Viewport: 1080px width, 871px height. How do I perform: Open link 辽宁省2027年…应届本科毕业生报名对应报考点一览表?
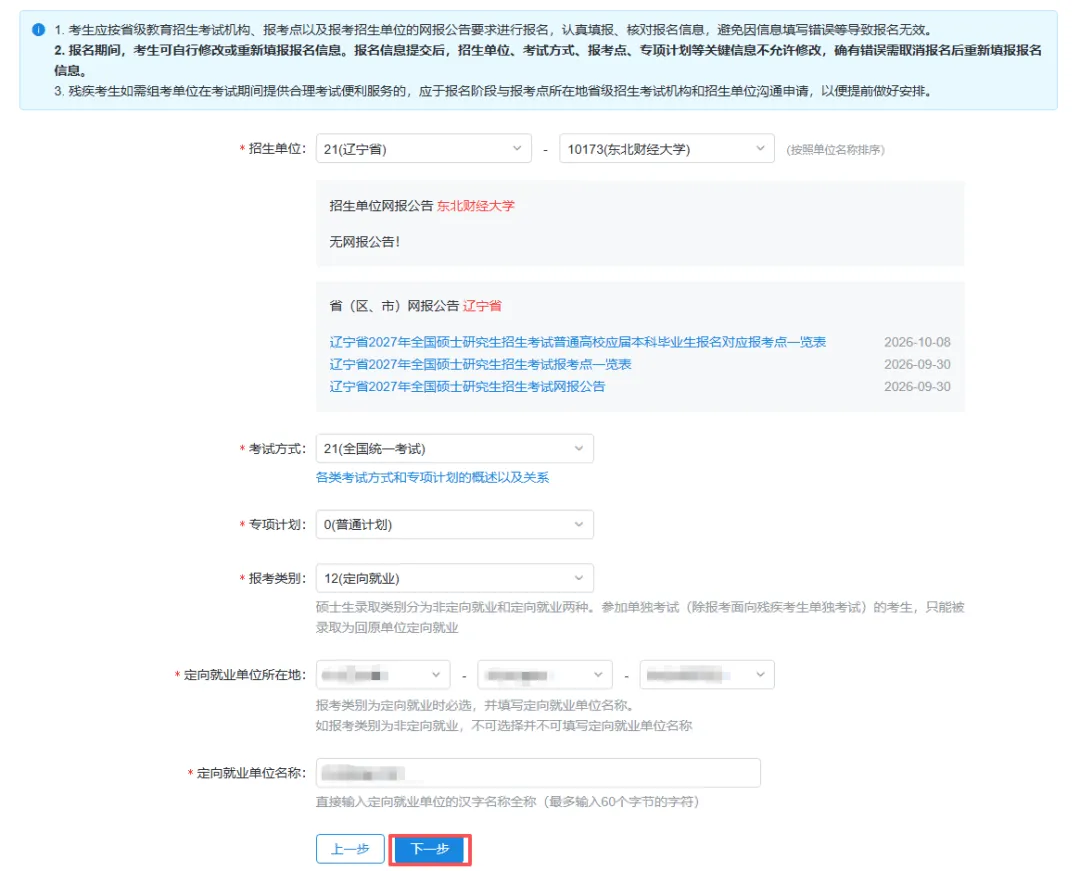(x=577, y=342)
